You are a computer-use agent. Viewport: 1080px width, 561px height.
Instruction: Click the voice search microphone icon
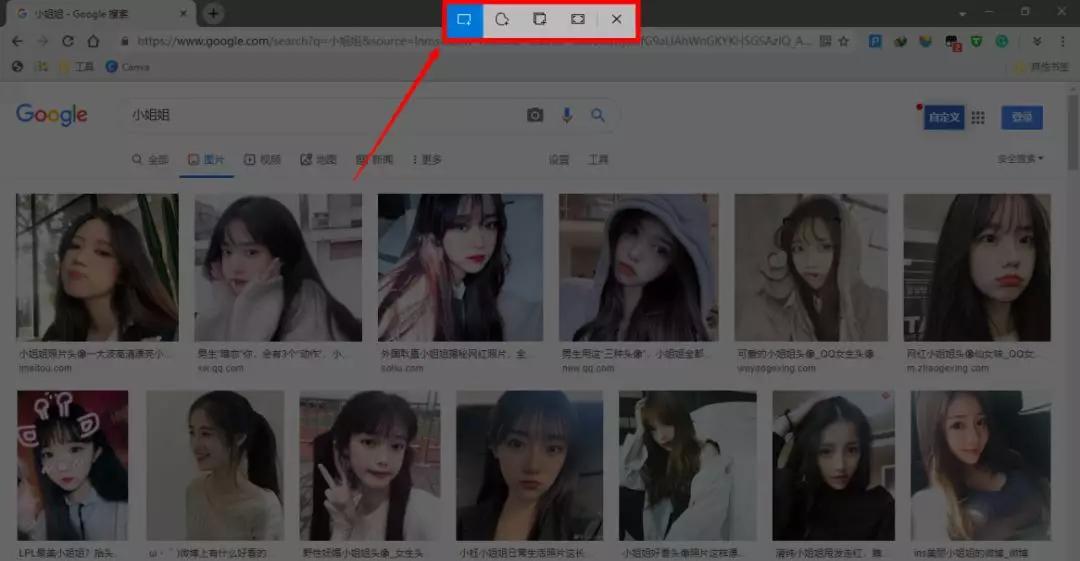coord(567,116)
